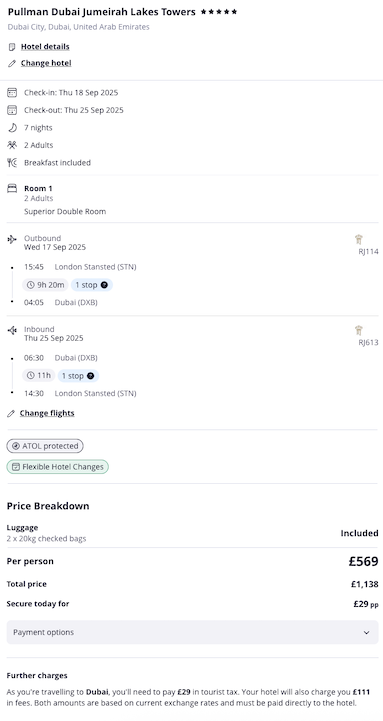Click the Flexible Hotel Changes badge
The width and height of the screenshot is (383, 721).
(x=57, y=467)
